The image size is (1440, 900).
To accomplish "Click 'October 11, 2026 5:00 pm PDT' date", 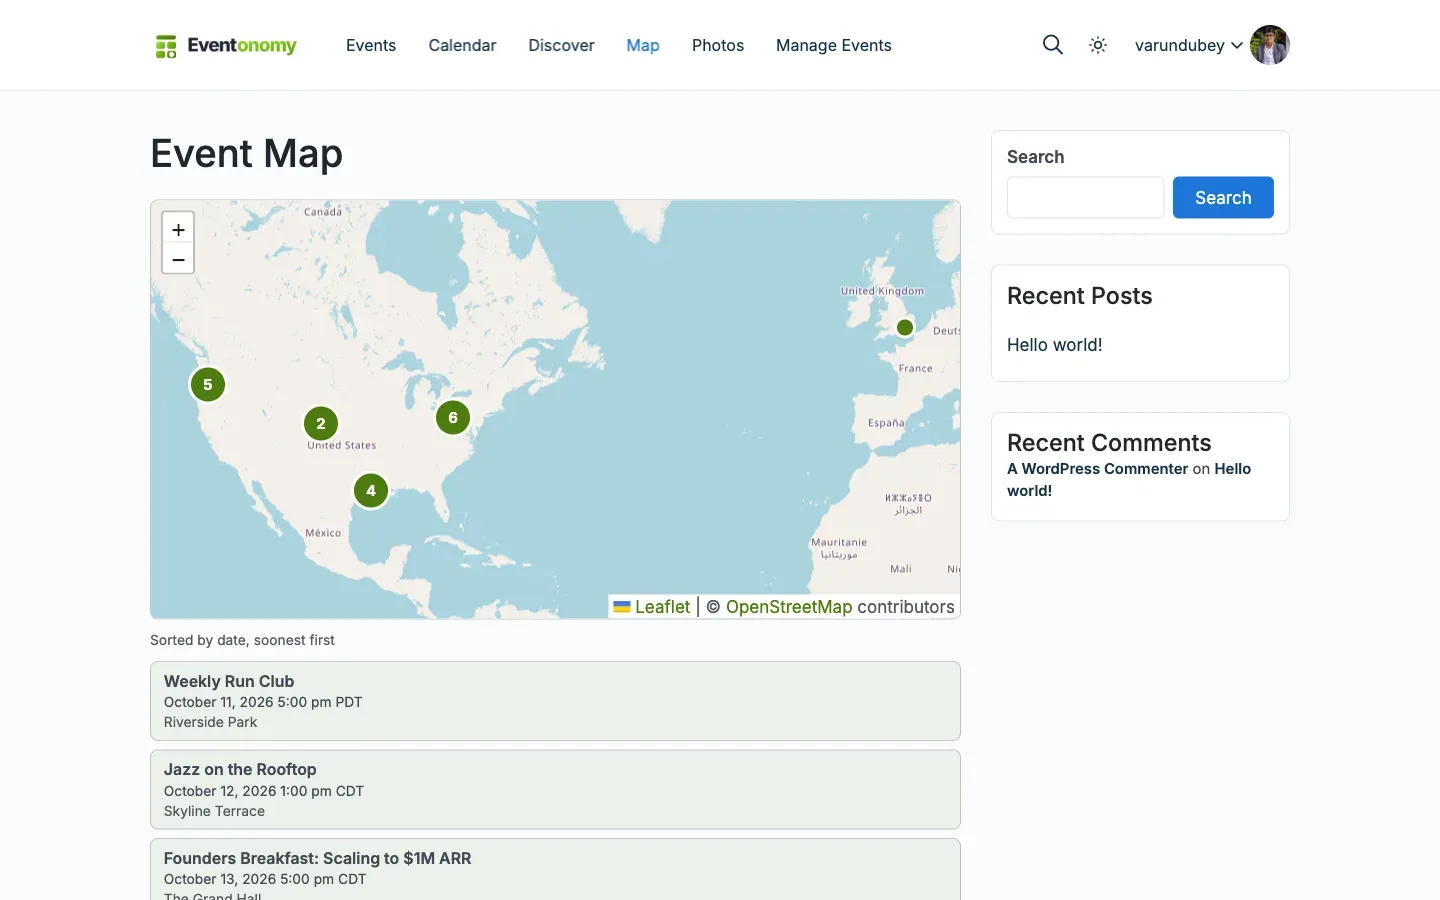I will [263, 702].
